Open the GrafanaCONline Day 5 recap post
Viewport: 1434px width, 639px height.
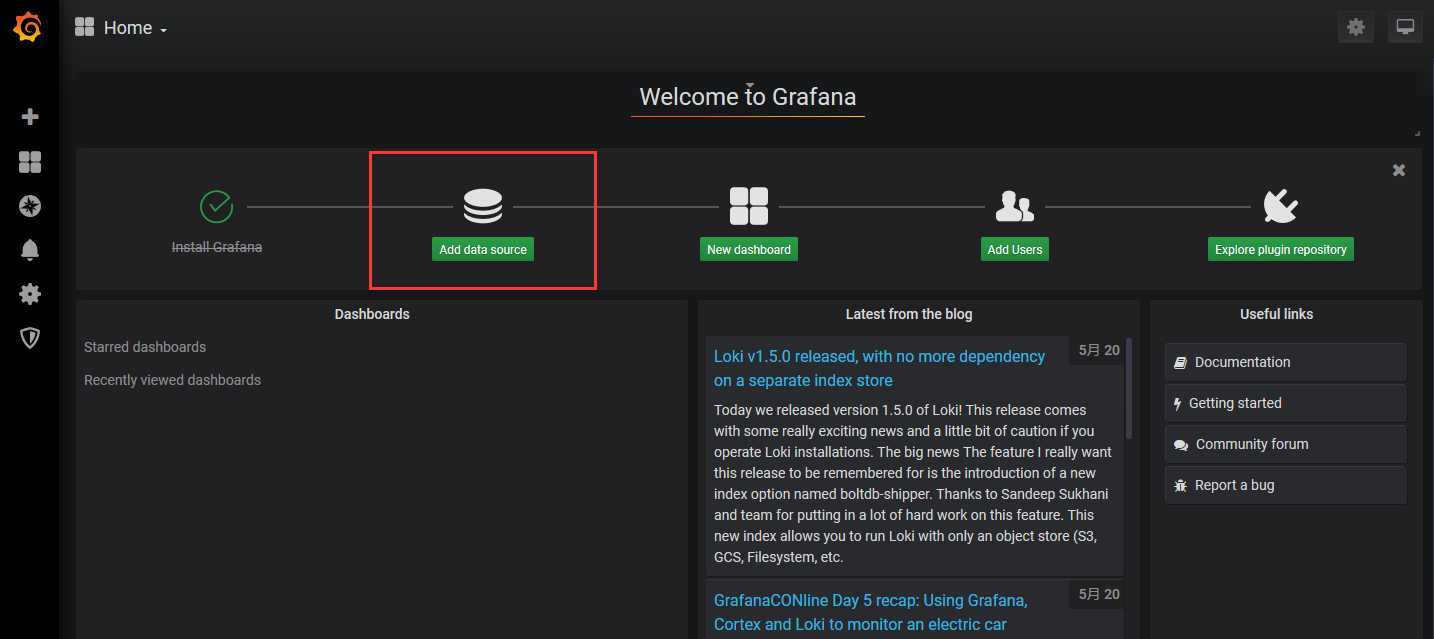click(x=870, y=612)
